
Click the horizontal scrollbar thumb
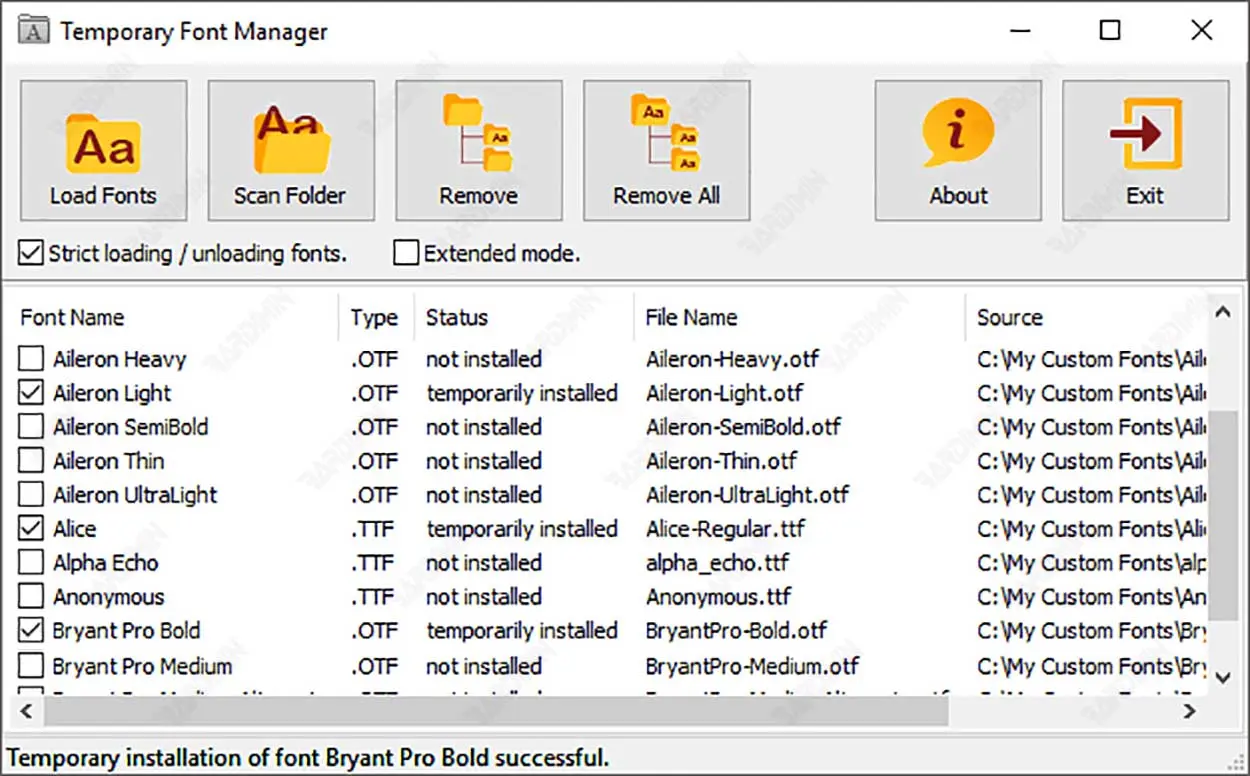pos(495,712)
